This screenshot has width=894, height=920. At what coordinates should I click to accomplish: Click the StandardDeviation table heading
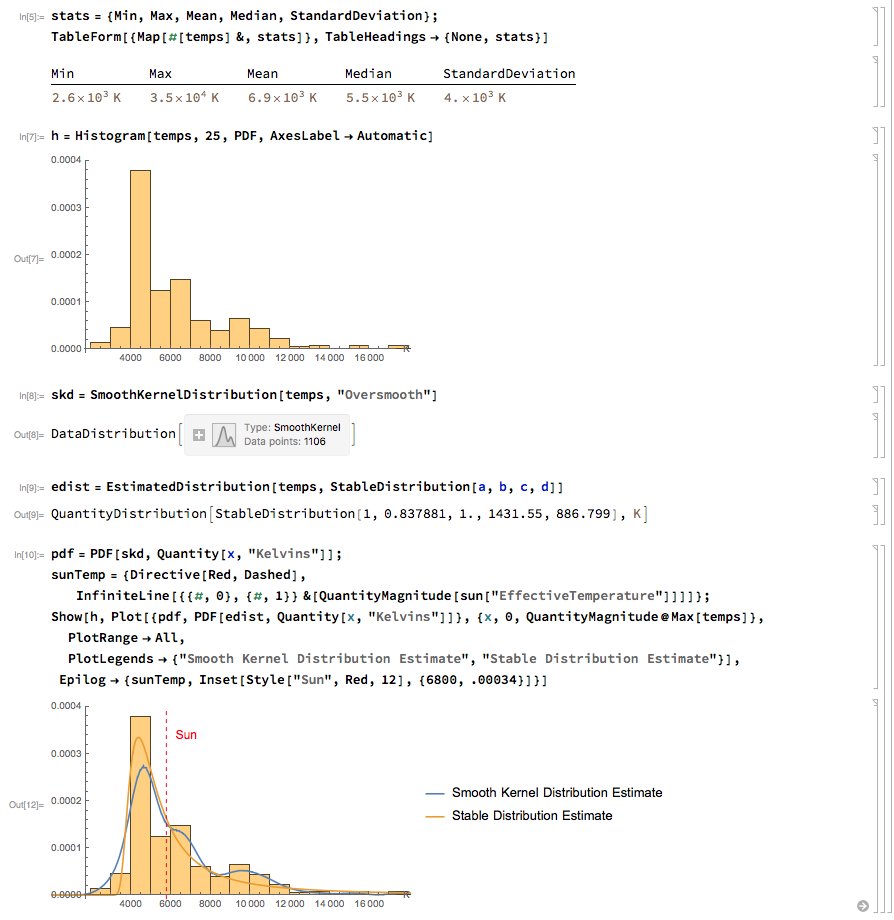tap(509, 74)
